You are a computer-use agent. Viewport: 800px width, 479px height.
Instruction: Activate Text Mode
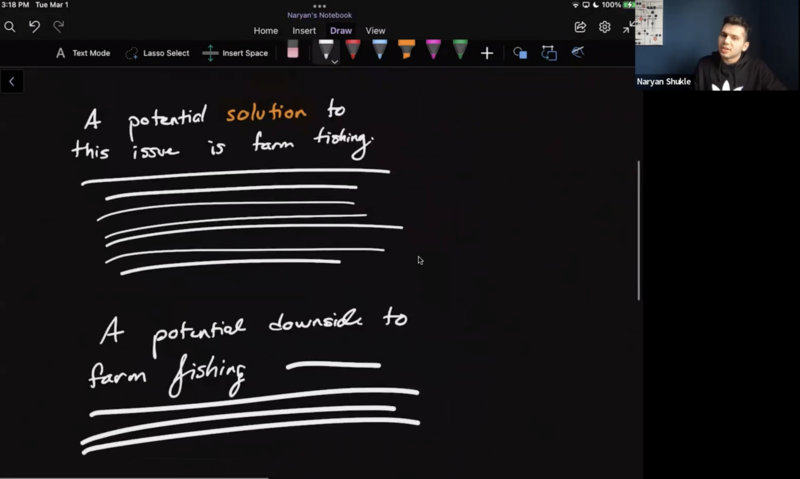pyautogui.click(x=82, y=53)
